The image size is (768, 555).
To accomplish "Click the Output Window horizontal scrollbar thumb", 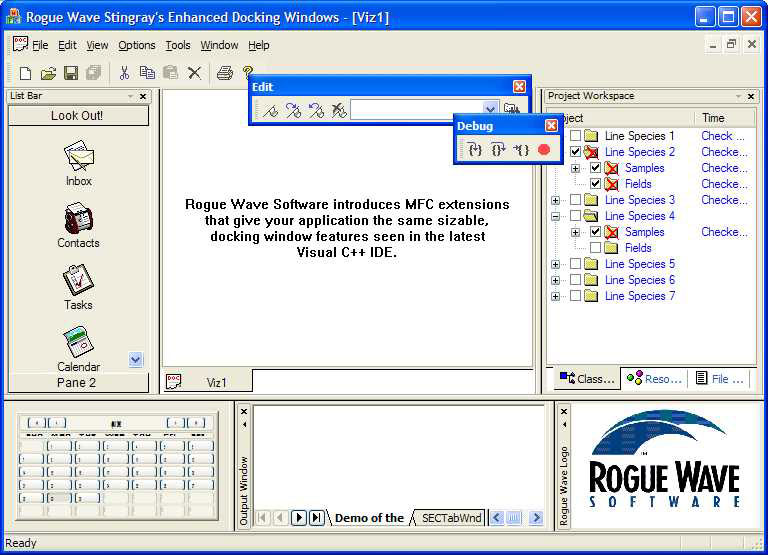I will coord(514,518).
